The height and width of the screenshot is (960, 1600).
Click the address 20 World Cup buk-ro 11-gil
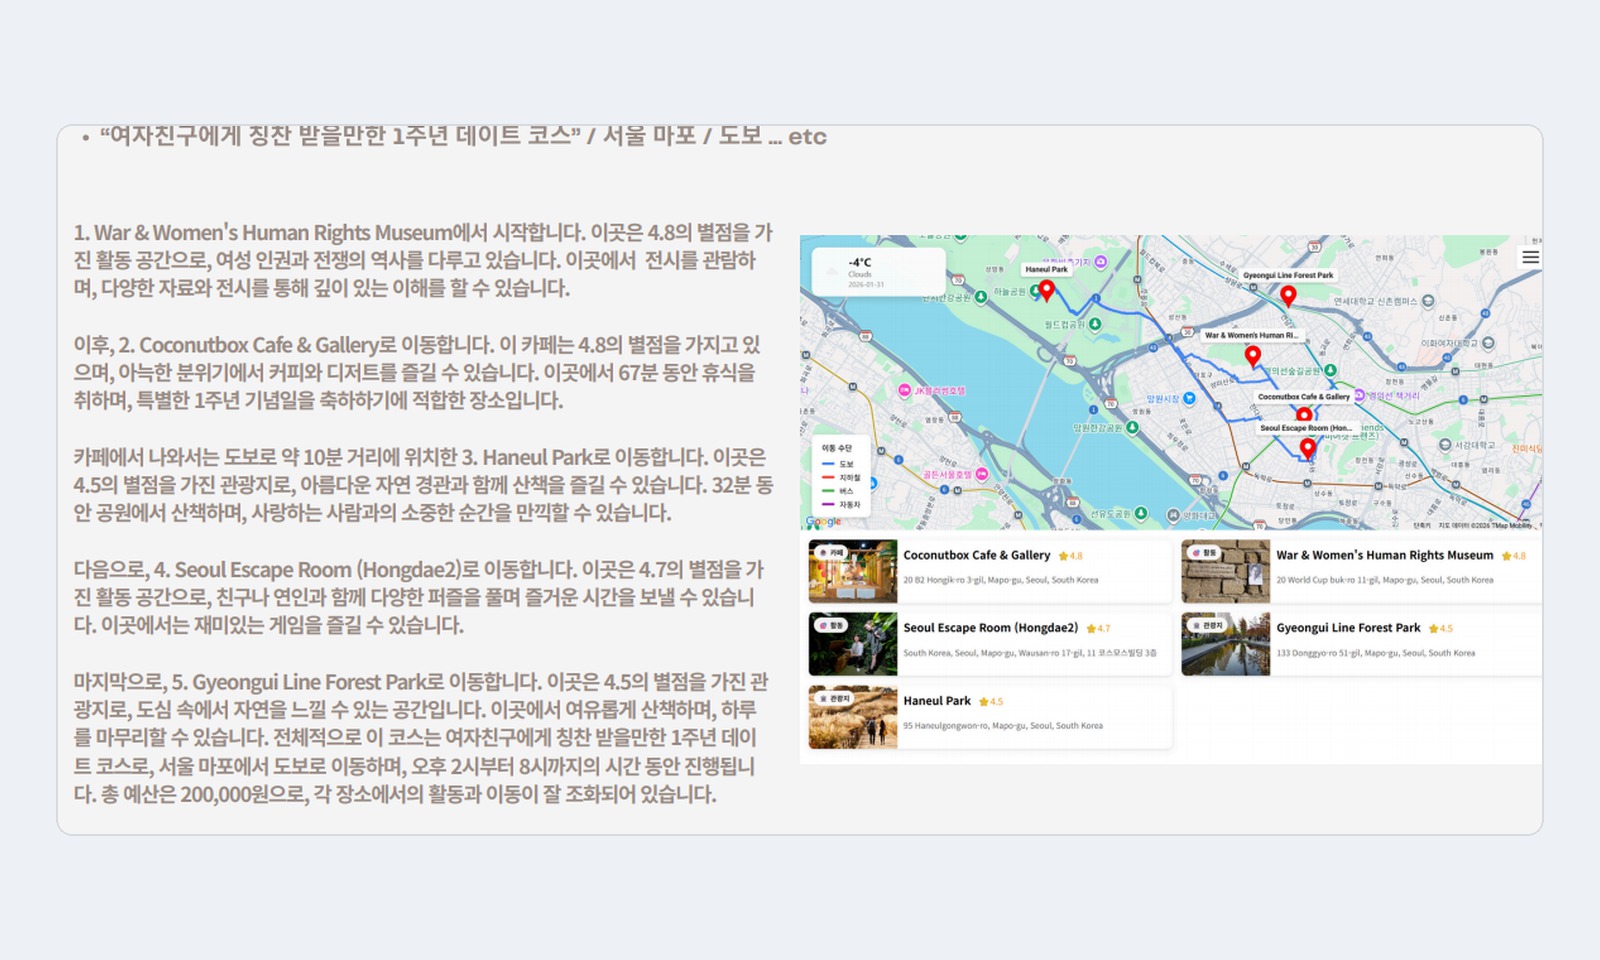[1385, 580]
